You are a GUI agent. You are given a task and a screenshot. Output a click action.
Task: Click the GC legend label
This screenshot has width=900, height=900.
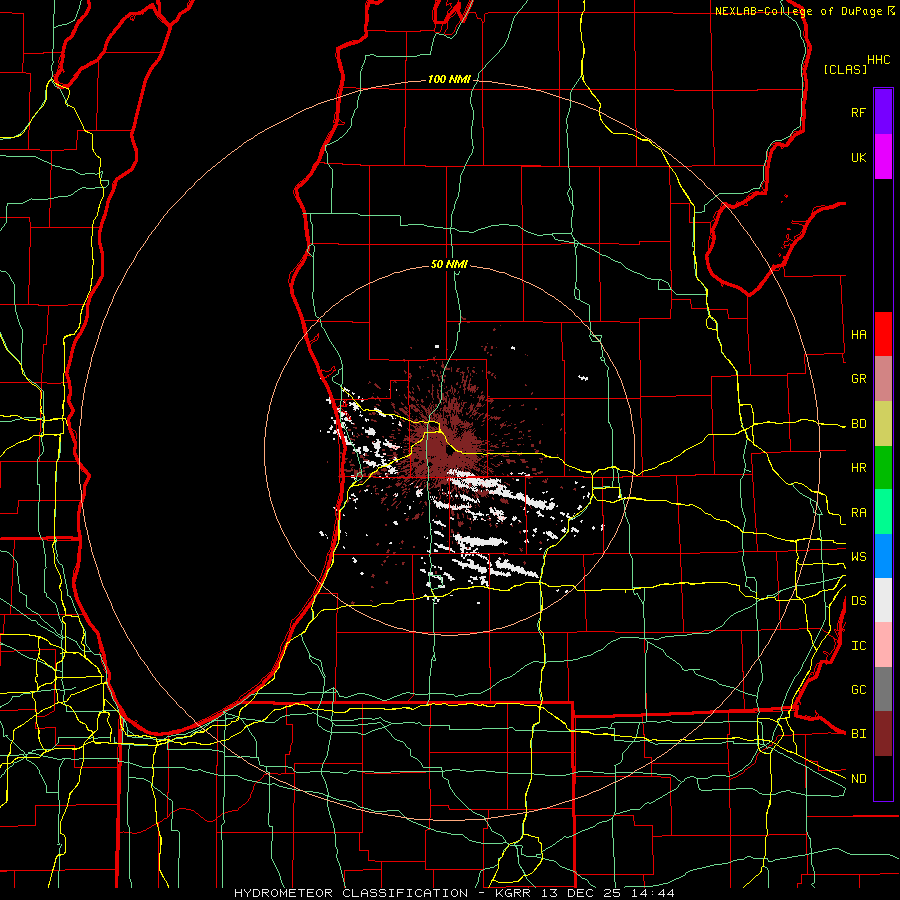[x=858, y=689]
